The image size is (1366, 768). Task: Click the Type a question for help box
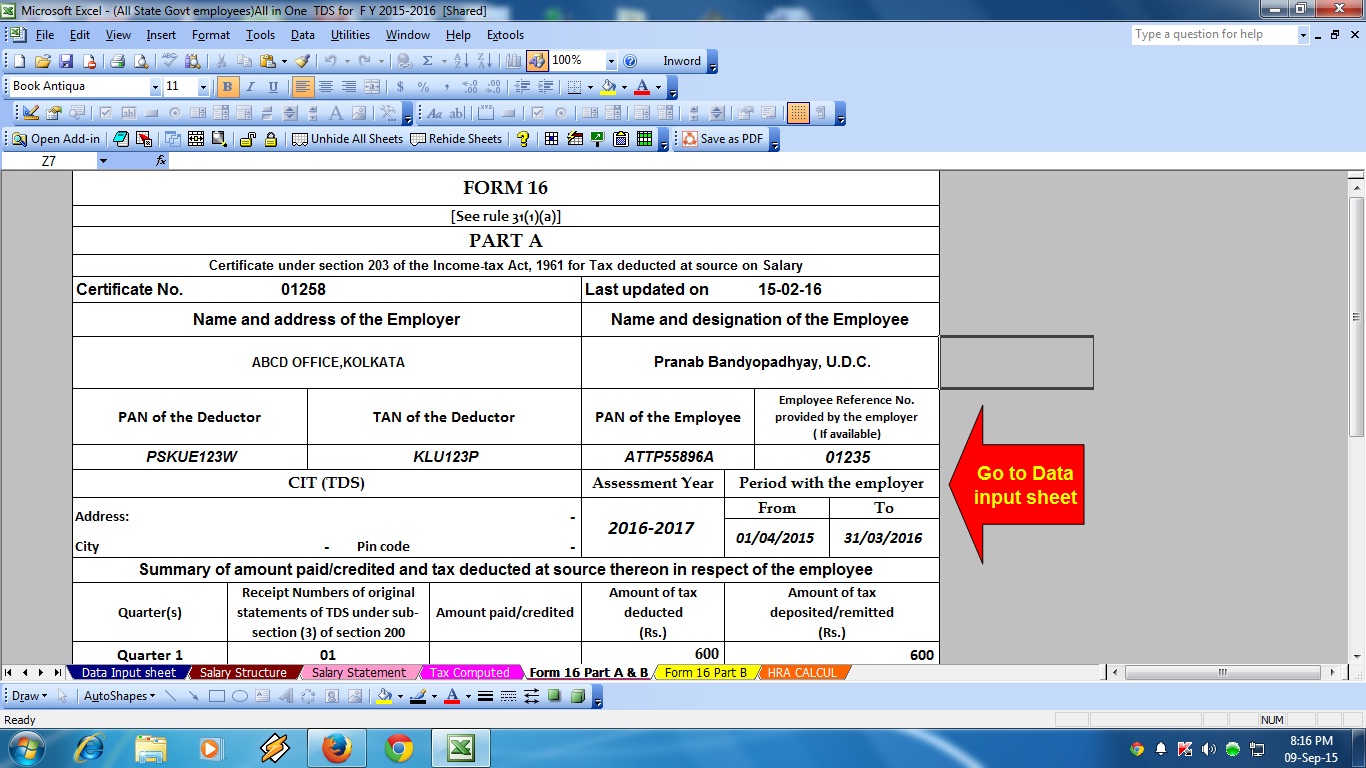click(x=1214, y=34)
